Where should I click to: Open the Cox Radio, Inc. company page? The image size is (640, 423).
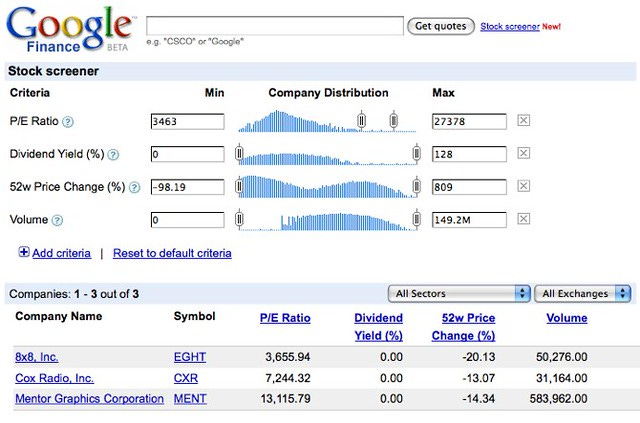pyautogui.click(x=54, y=378)
